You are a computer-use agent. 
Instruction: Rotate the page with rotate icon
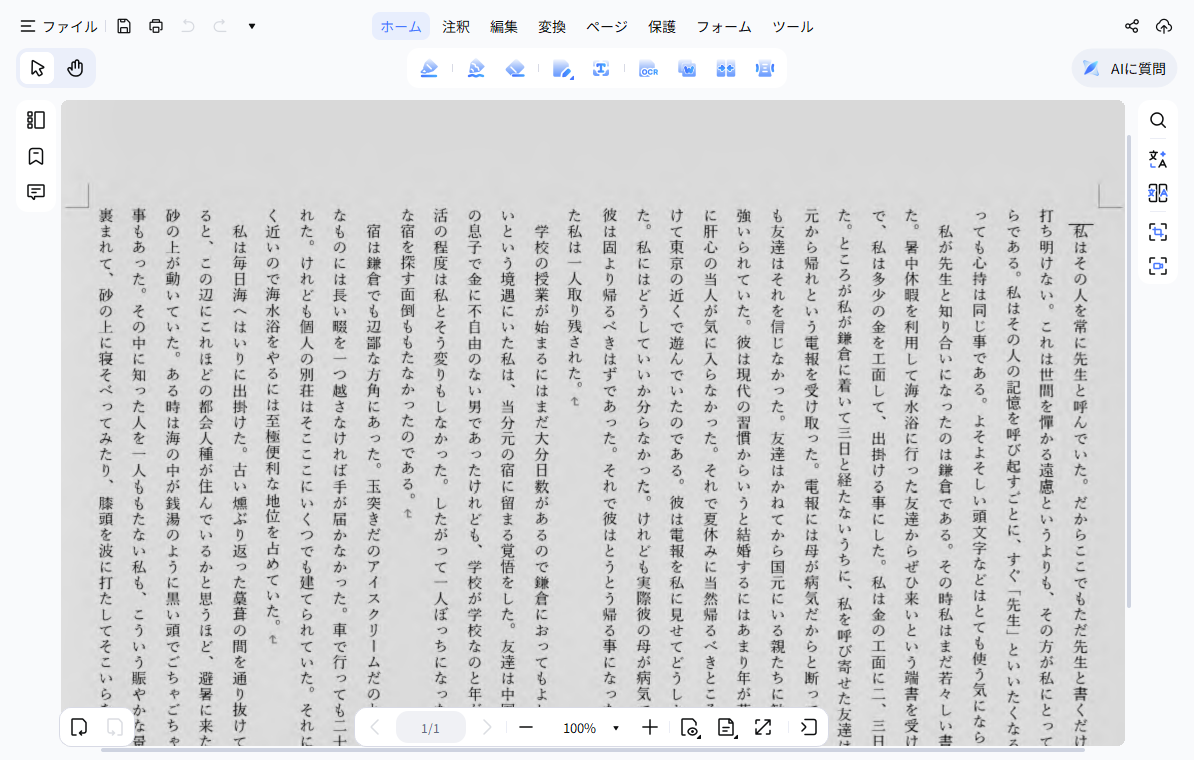coord(79,728)
